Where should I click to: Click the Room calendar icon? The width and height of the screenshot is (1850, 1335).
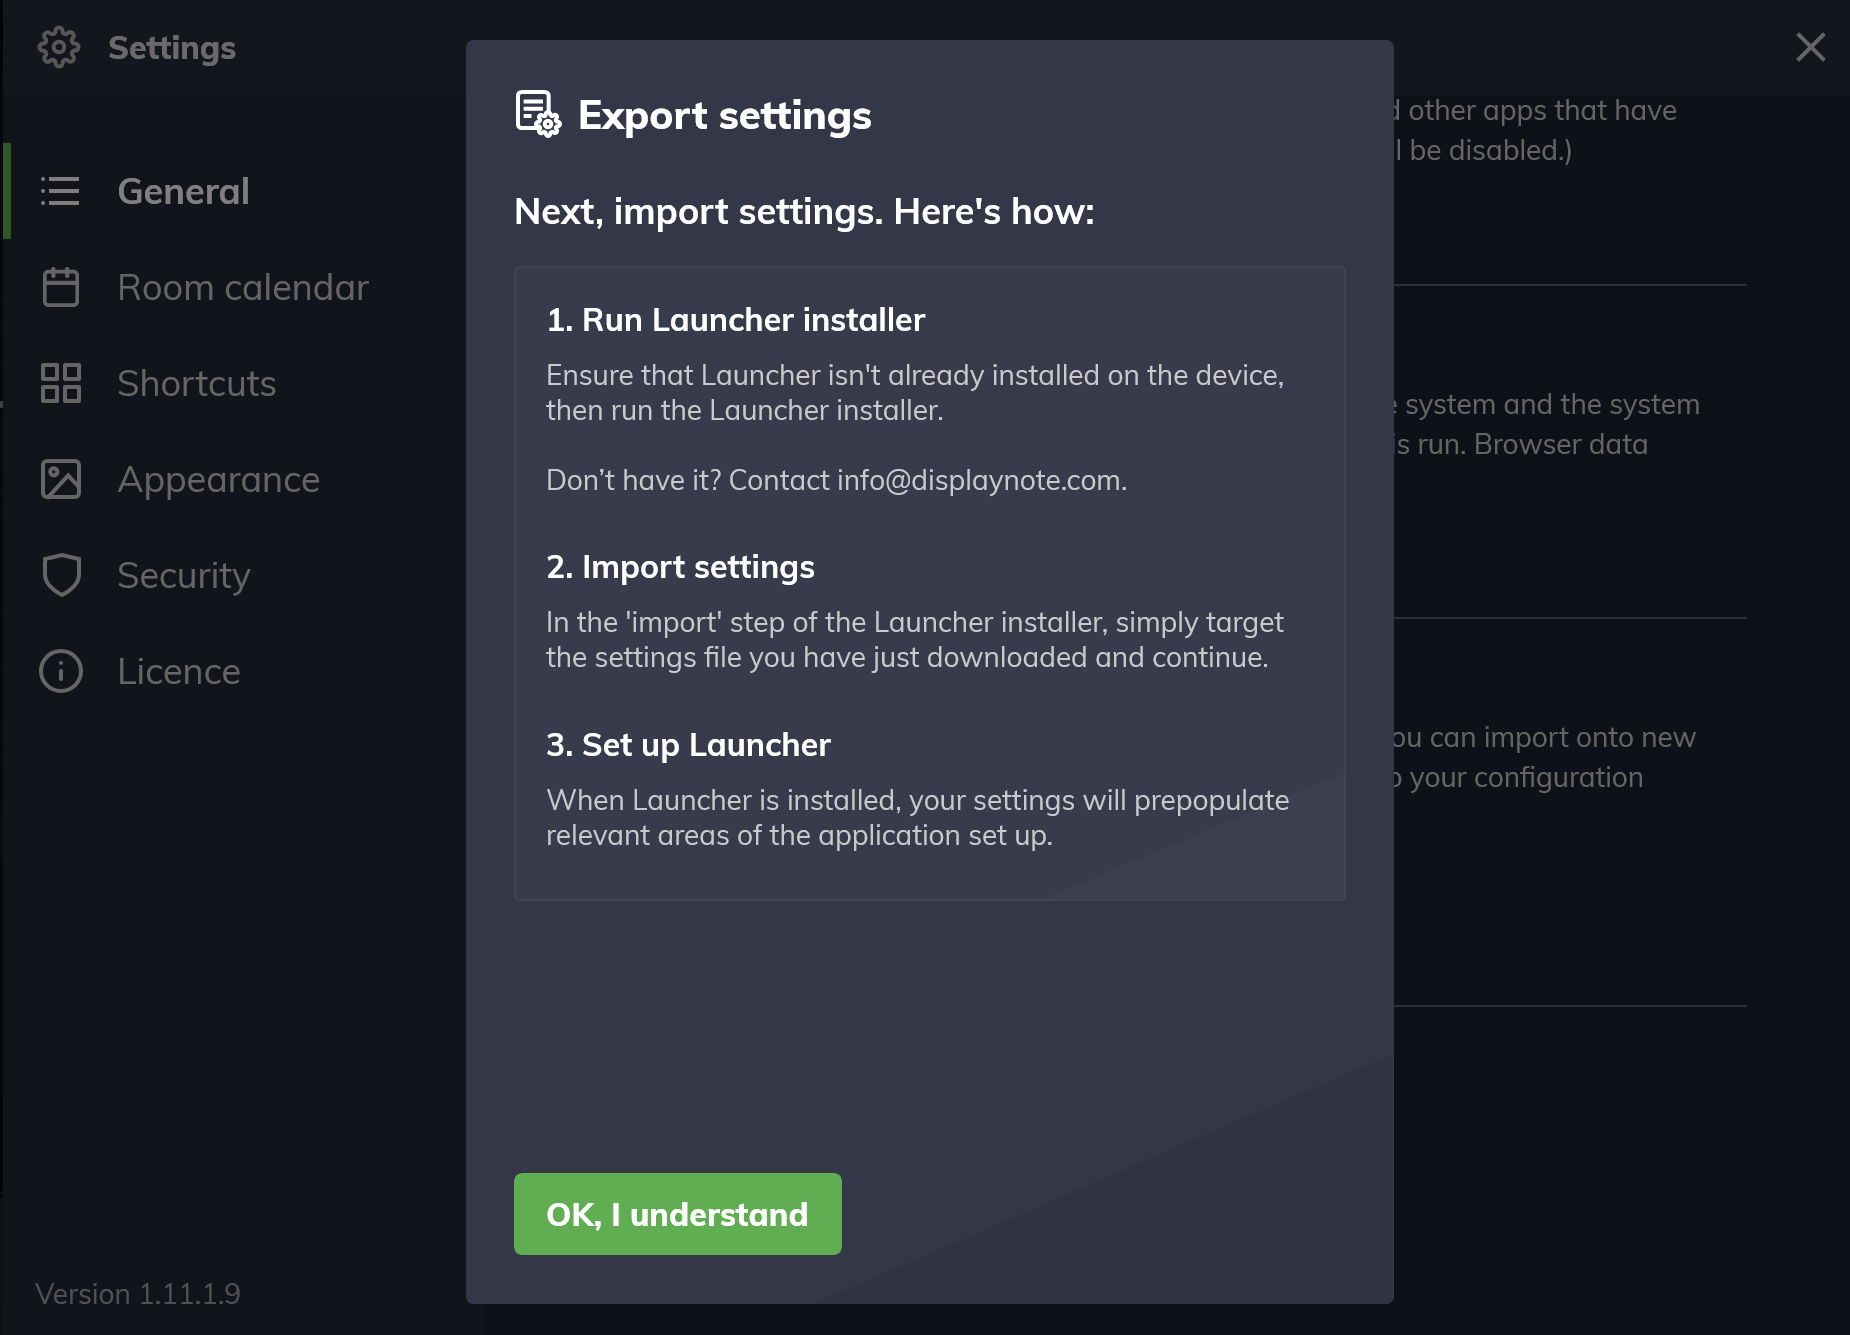tap(61, 287)
